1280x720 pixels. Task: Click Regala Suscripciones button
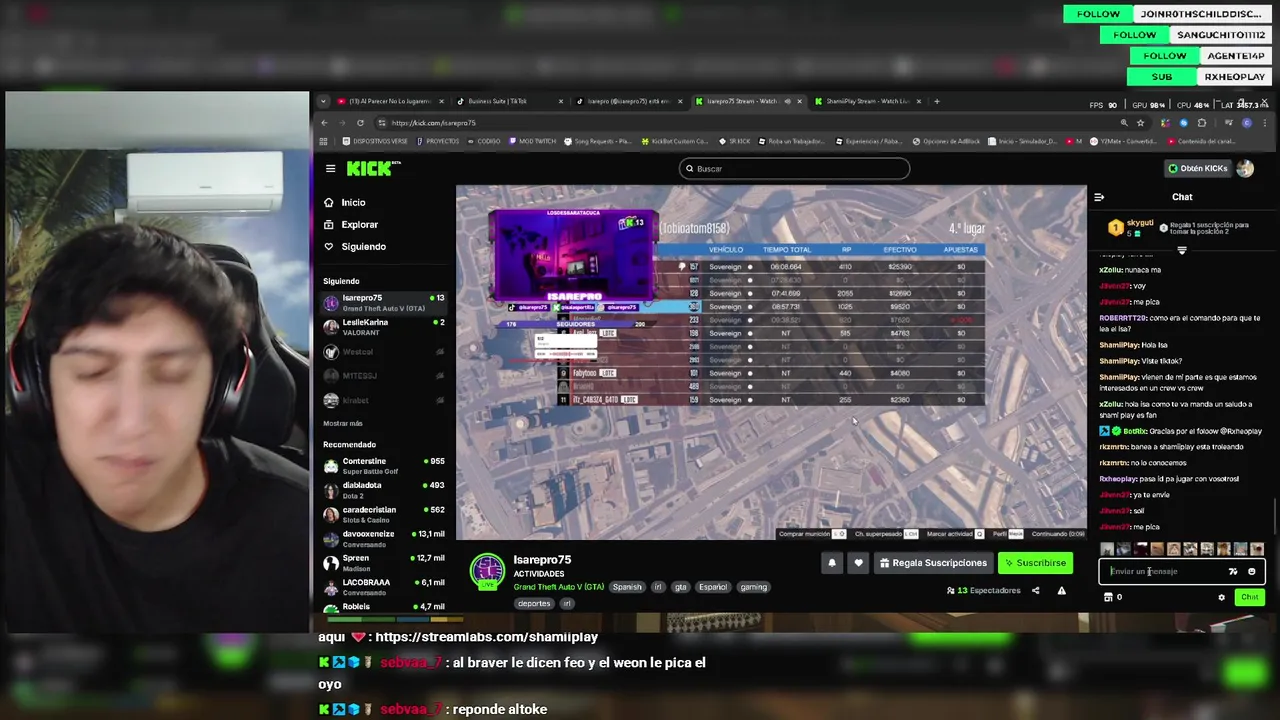pos(933,563)
